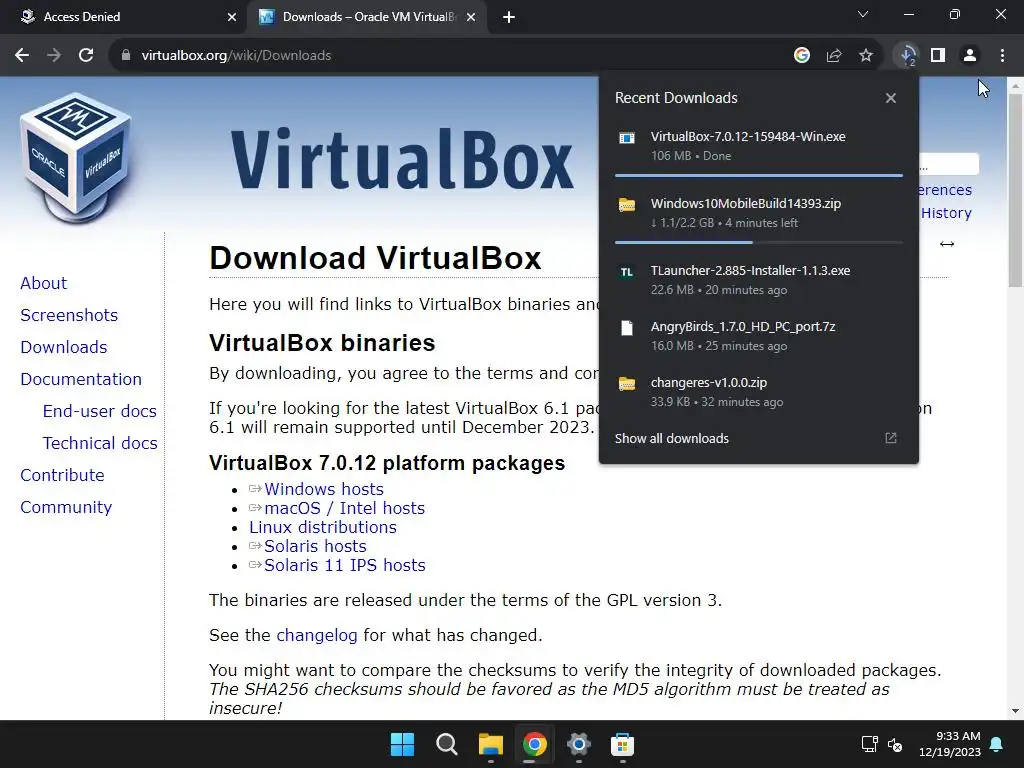This screenshot has height=768, width=1024.
Task: Click the browser forward arrow
Action: tap(54, 56)
